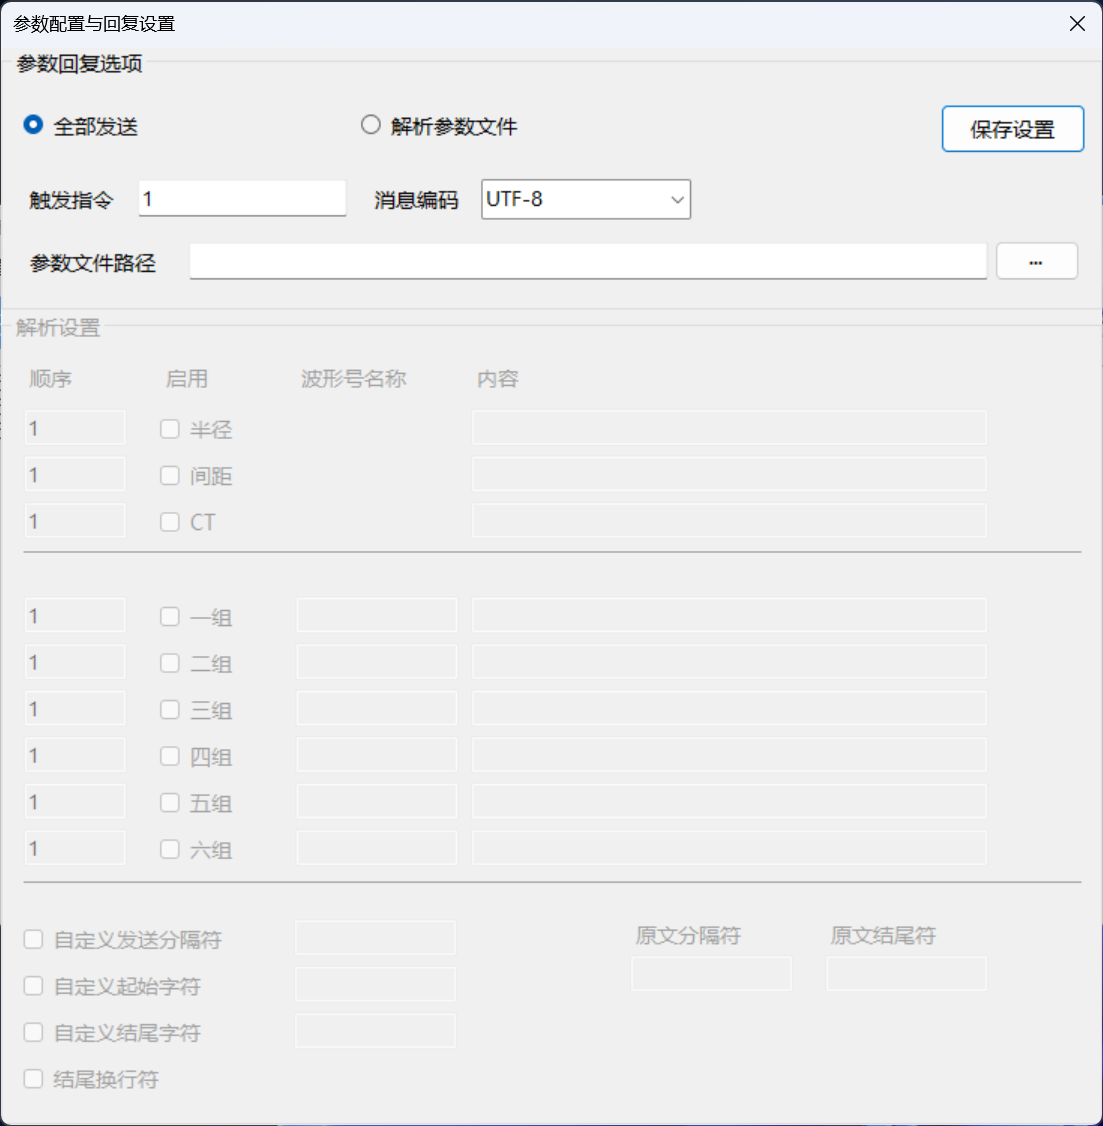Click the 半径 row order field

tap(75, 428)
